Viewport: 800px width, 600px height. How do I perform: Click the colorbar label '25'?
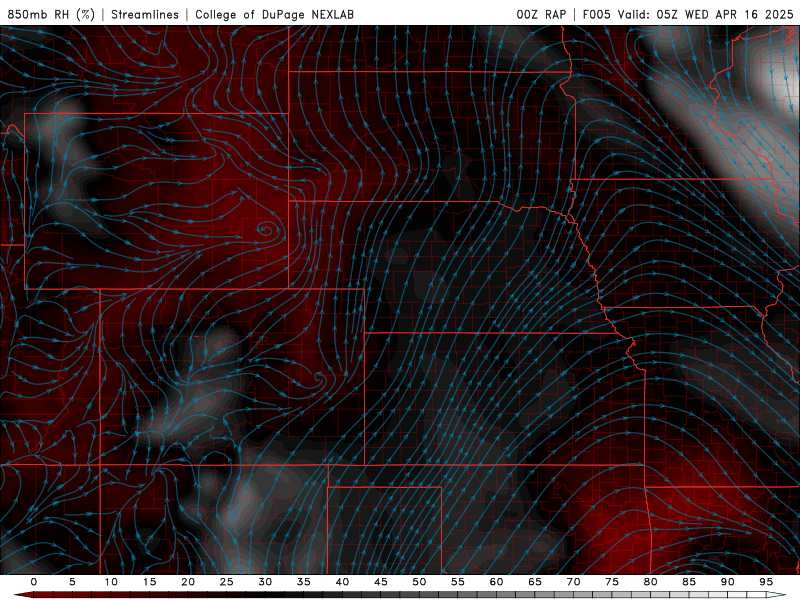click(226, 582)
